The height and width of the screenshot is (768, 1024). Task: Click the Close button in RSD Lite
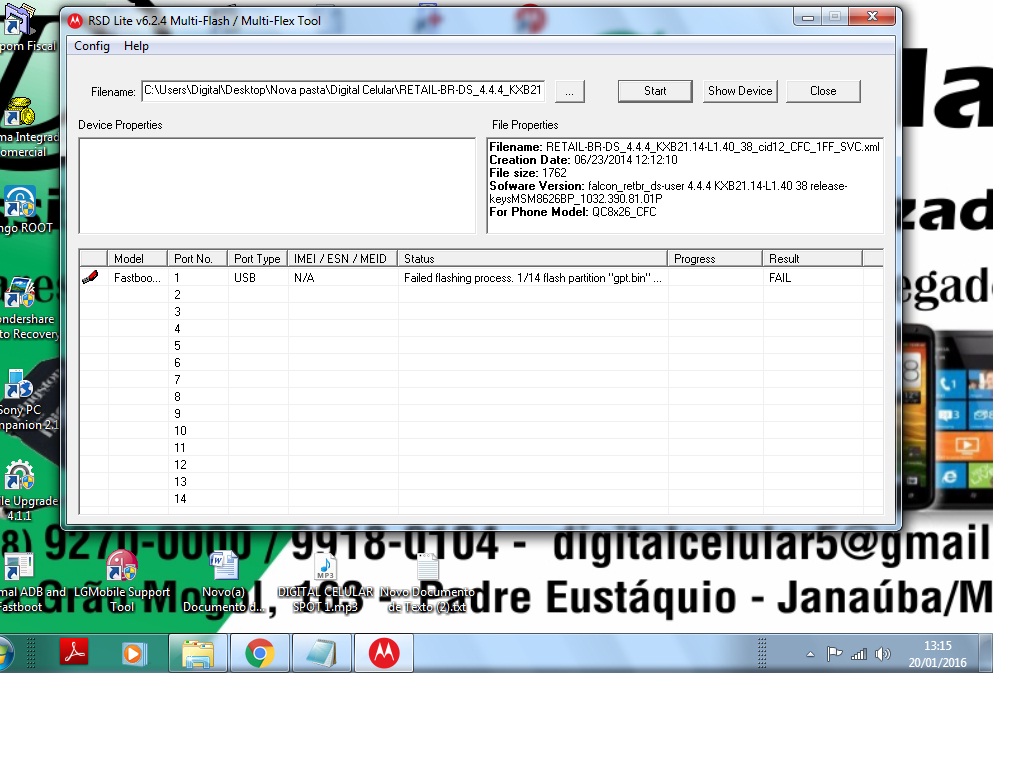pyautogui.click(x=823, y=91)
